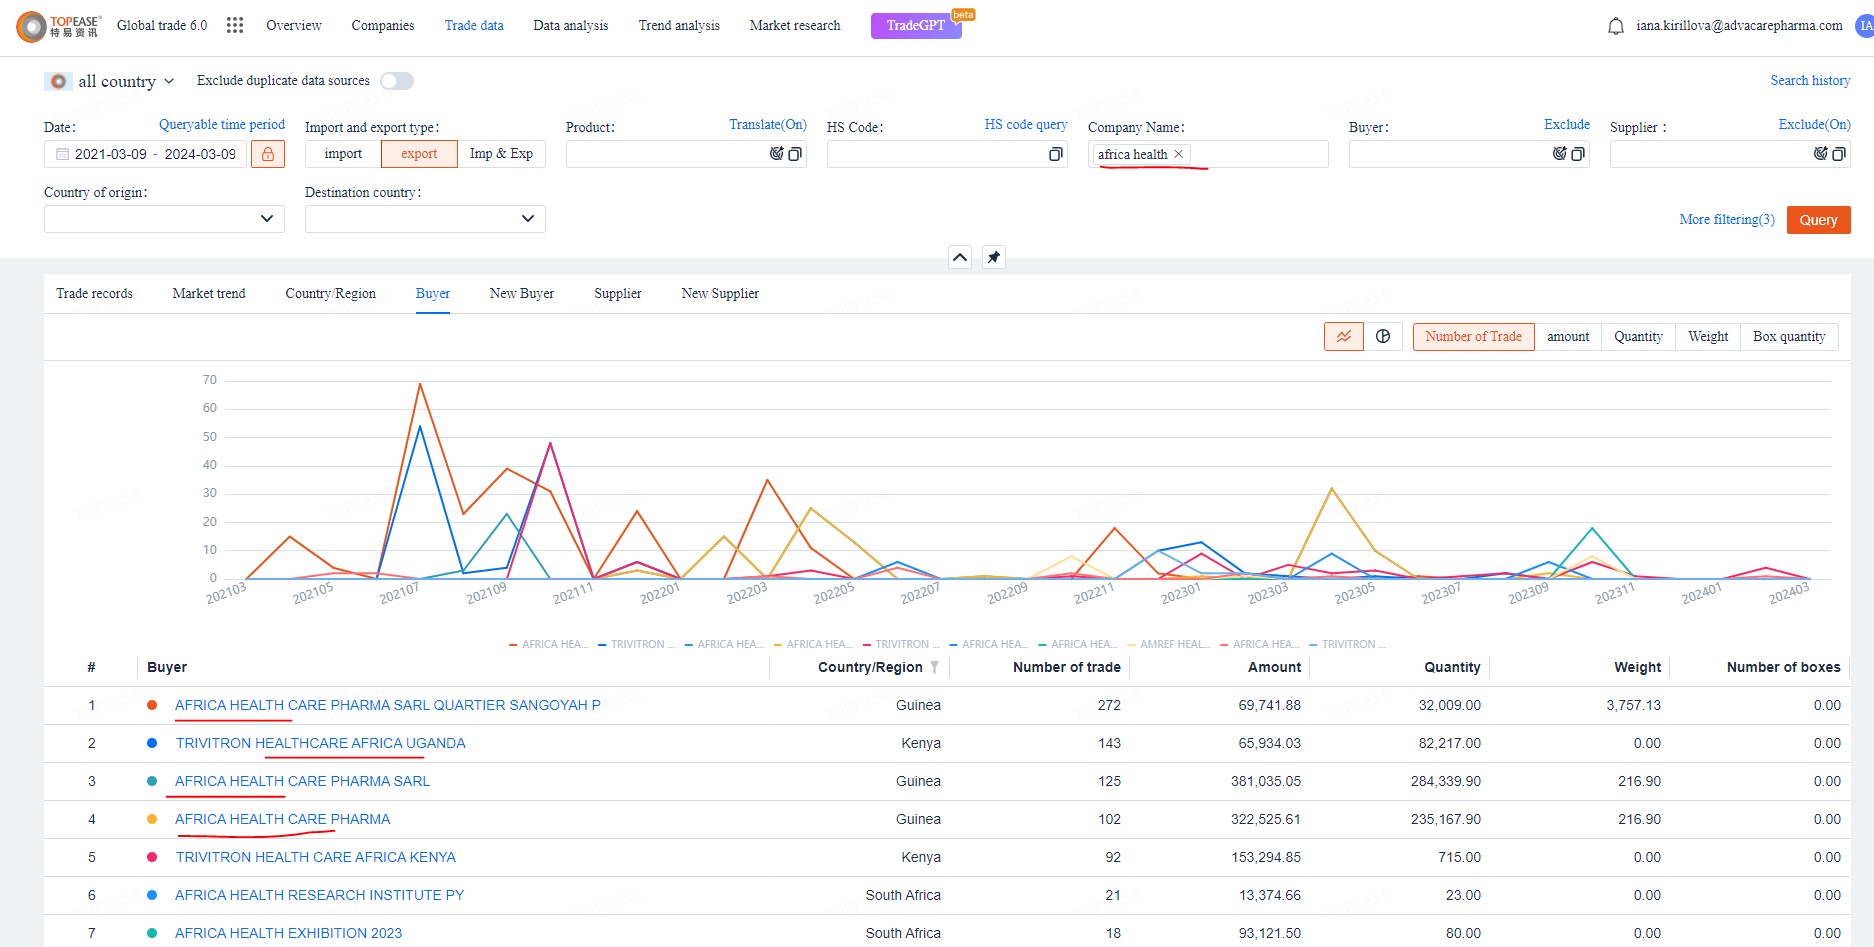Switch to line chart view
Image resolution: width=1874 pixels, height=947 pixels.
1344,337
